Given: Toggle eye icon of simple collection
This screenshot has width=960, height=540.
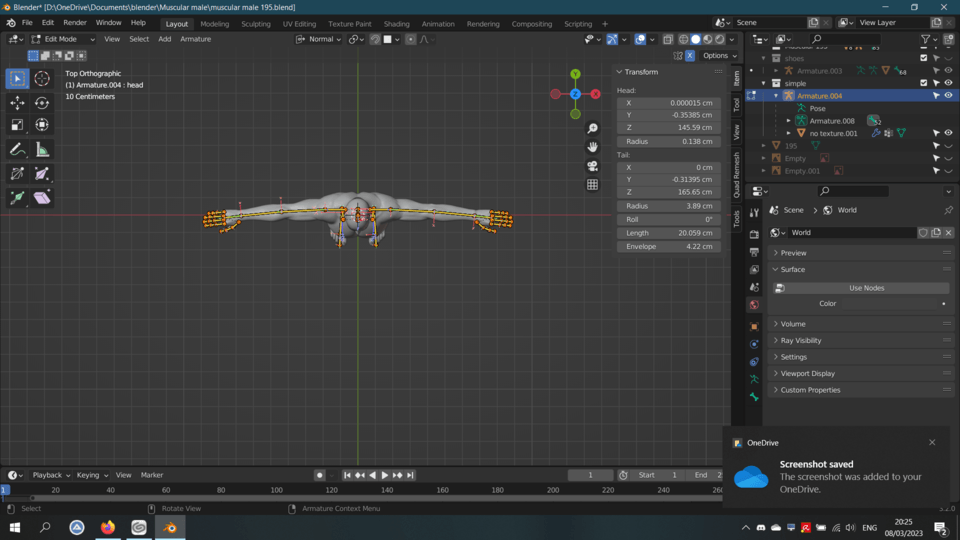Looking at the screenshot, I should [948, 83].
